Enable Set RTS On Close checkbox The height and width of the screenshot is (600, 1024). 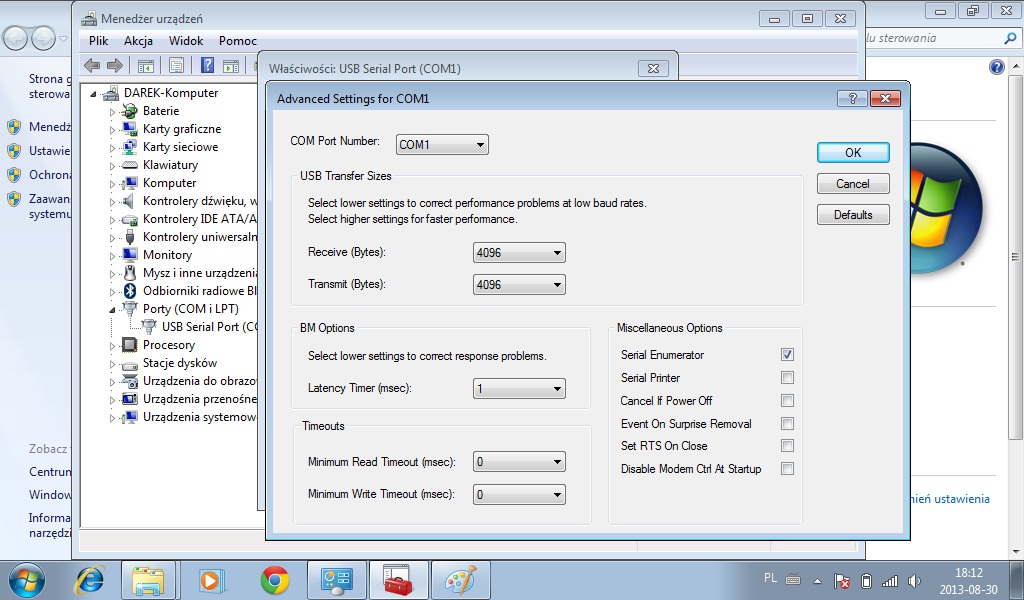pyautogui.click(x=787, y=445)
